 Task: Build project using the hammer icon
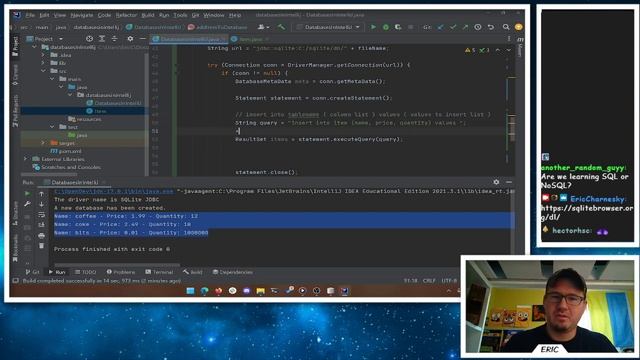281,27
